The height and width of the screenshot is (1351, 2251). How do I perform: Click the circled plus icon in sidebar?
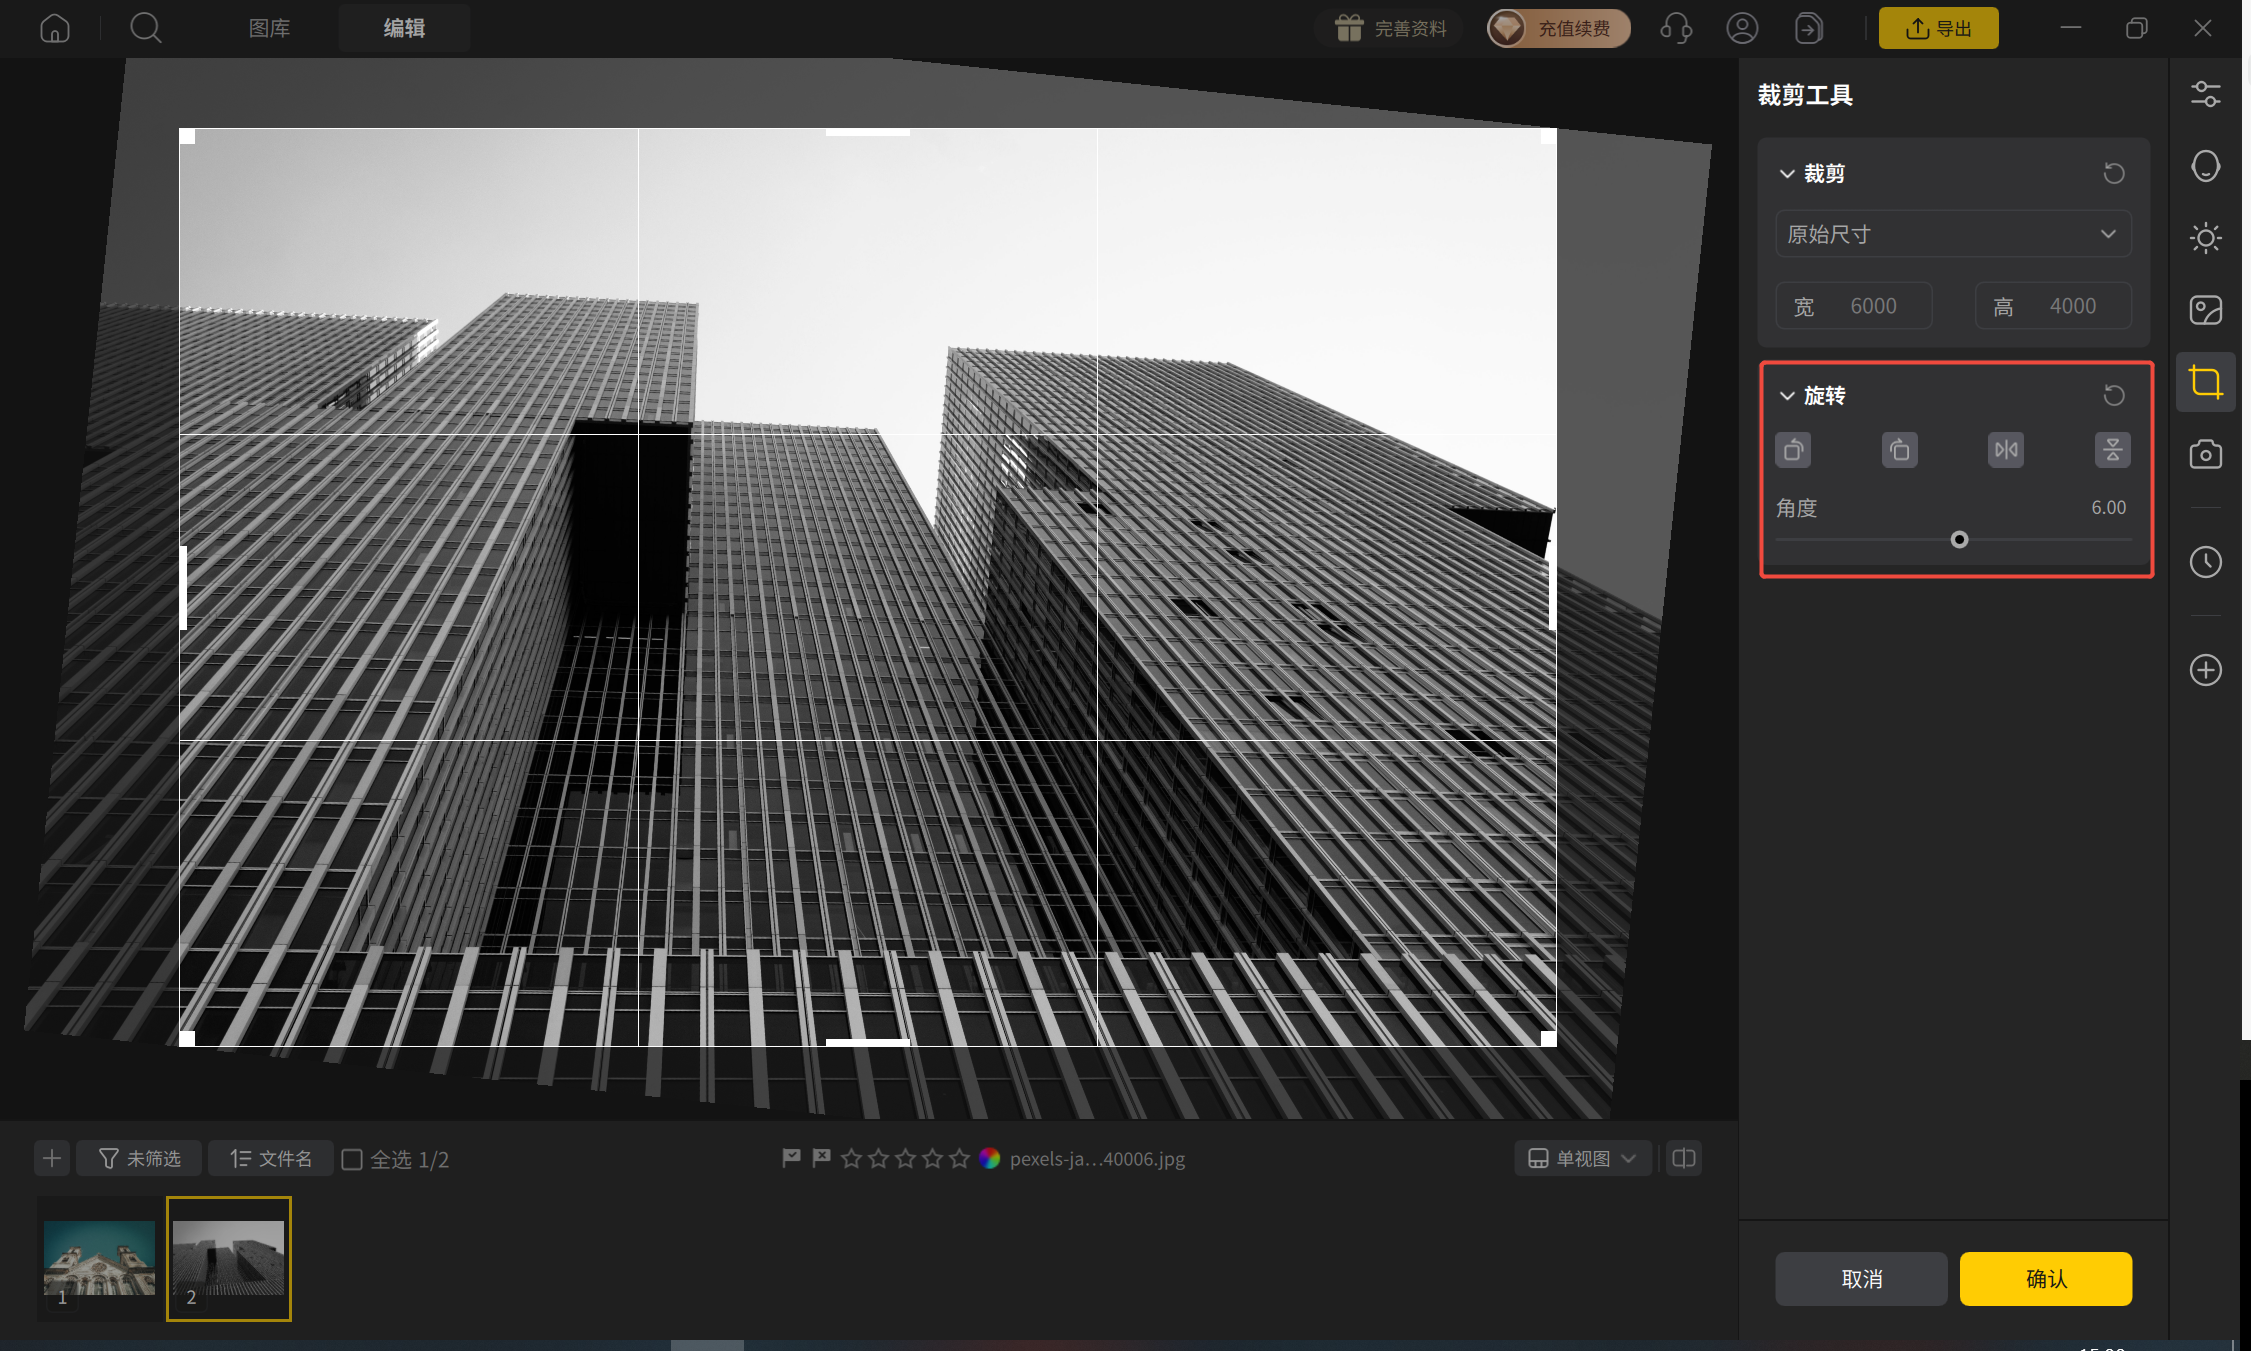tap(2205, 670)
